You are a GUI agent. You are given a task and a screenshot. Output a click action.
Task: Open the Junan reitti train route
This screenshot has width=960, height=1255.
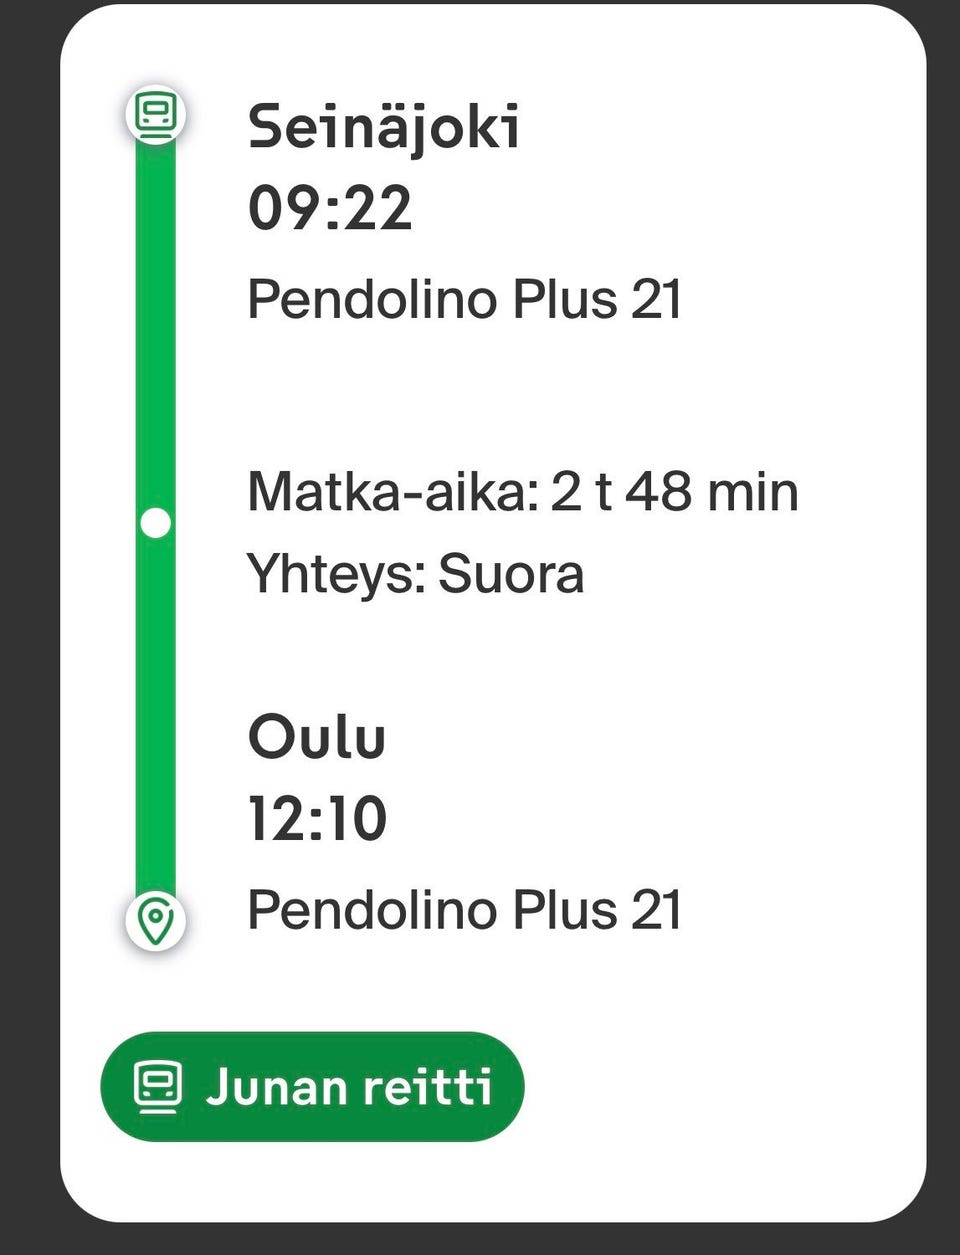coord(312,1087)
